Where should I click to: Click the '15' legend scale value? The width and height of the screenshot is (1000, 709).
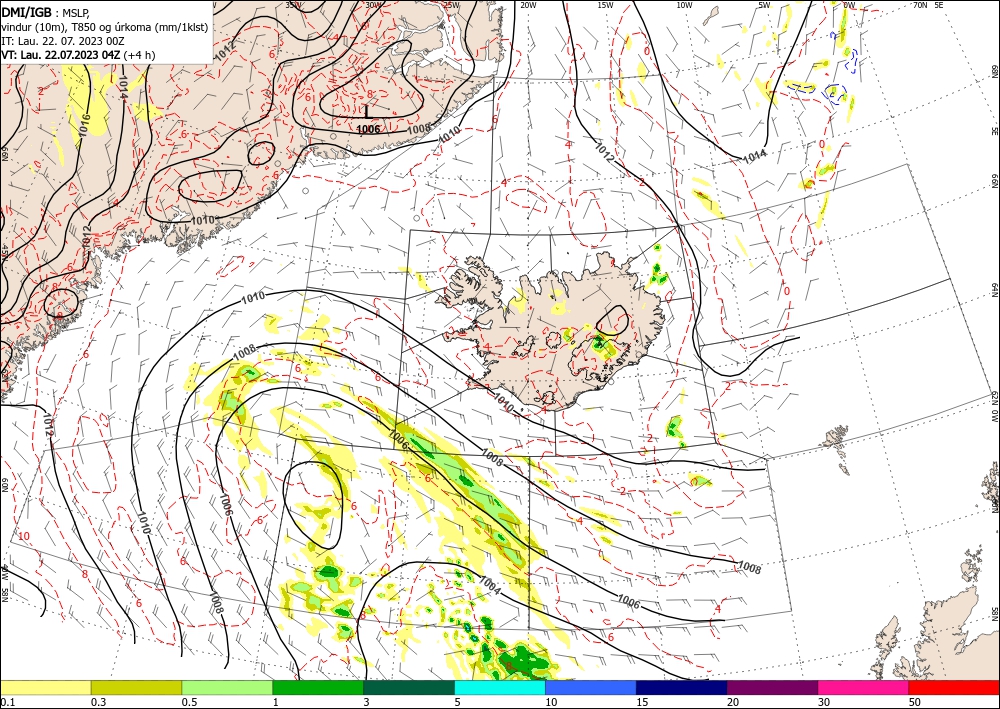point(642,702)
